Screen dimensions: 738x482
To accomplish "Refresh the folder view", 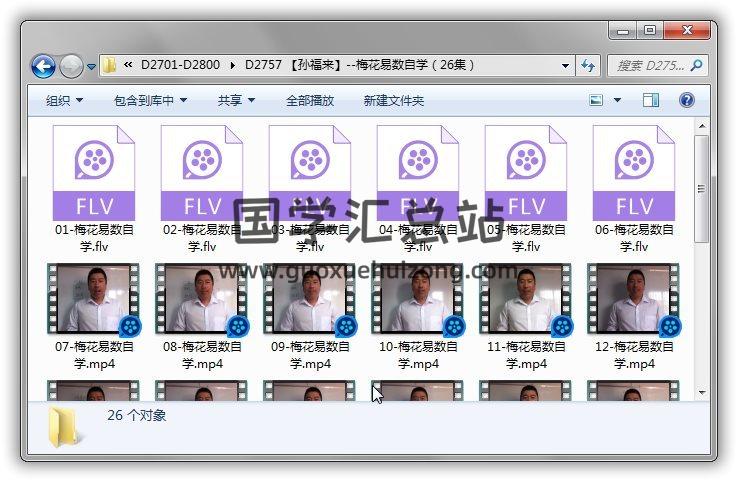I will click(587, 66).
